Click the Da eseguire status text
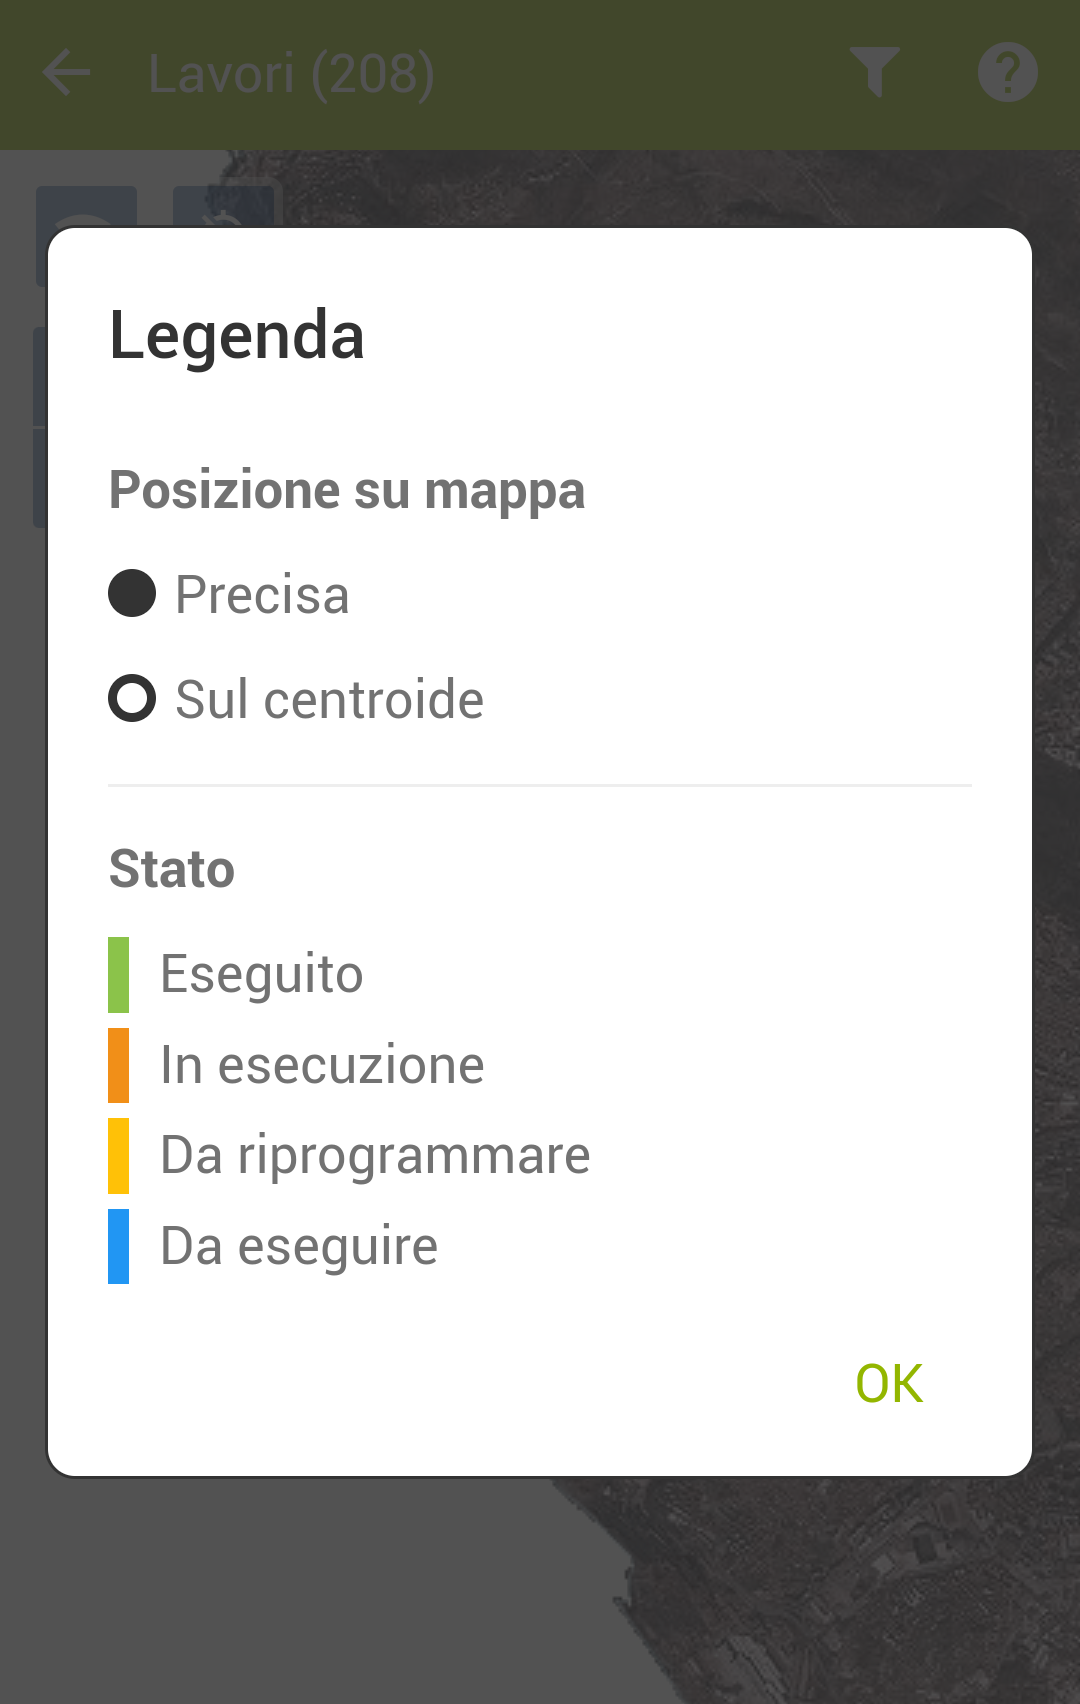The height and width of the screenshot is (1704, 1080). [x=299, y=1247]
